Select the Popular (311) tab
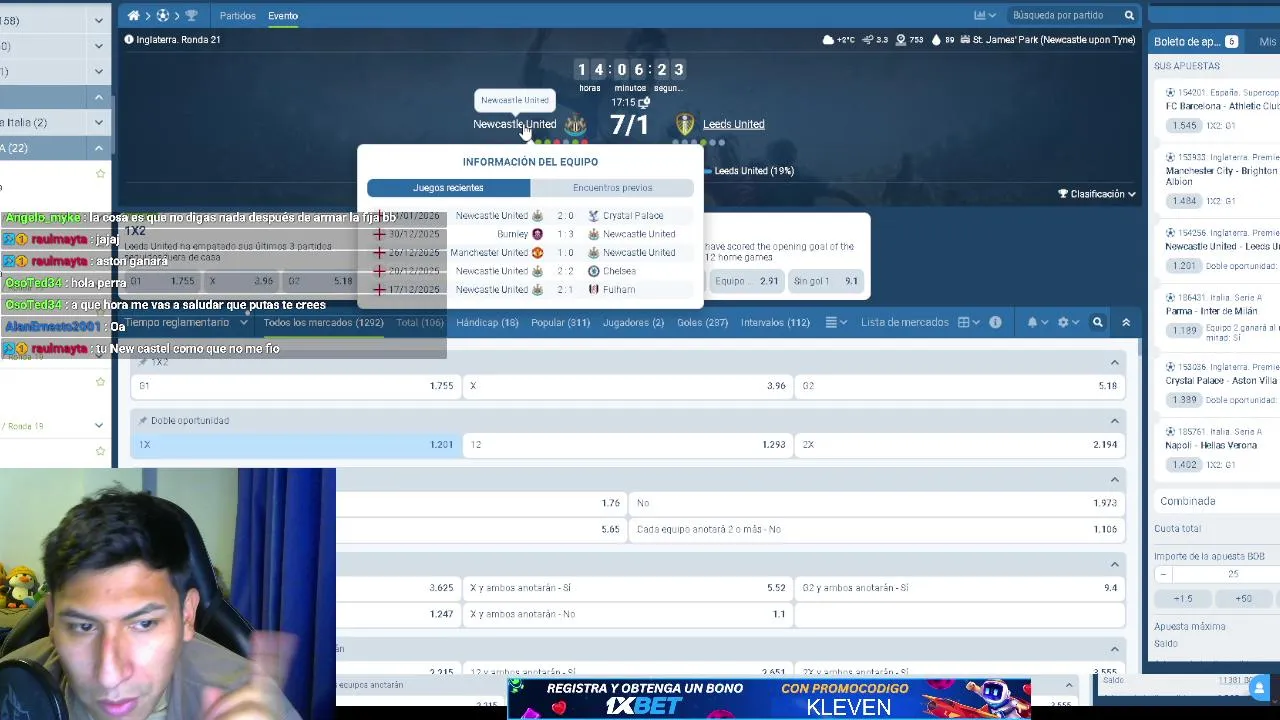The width and height of the screenshot is (1280, 720). (560, 322)
